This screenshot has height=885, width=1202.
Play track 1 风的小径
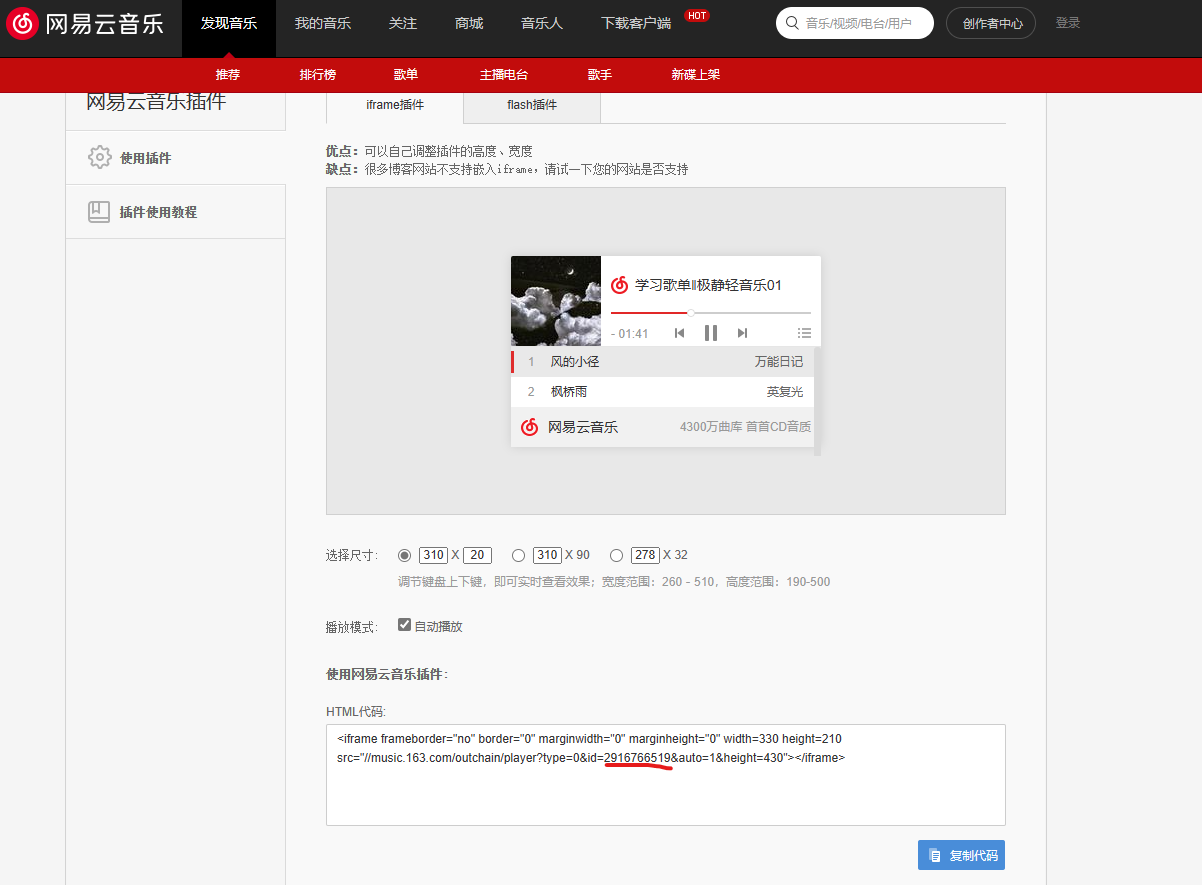tap(662, 362)
